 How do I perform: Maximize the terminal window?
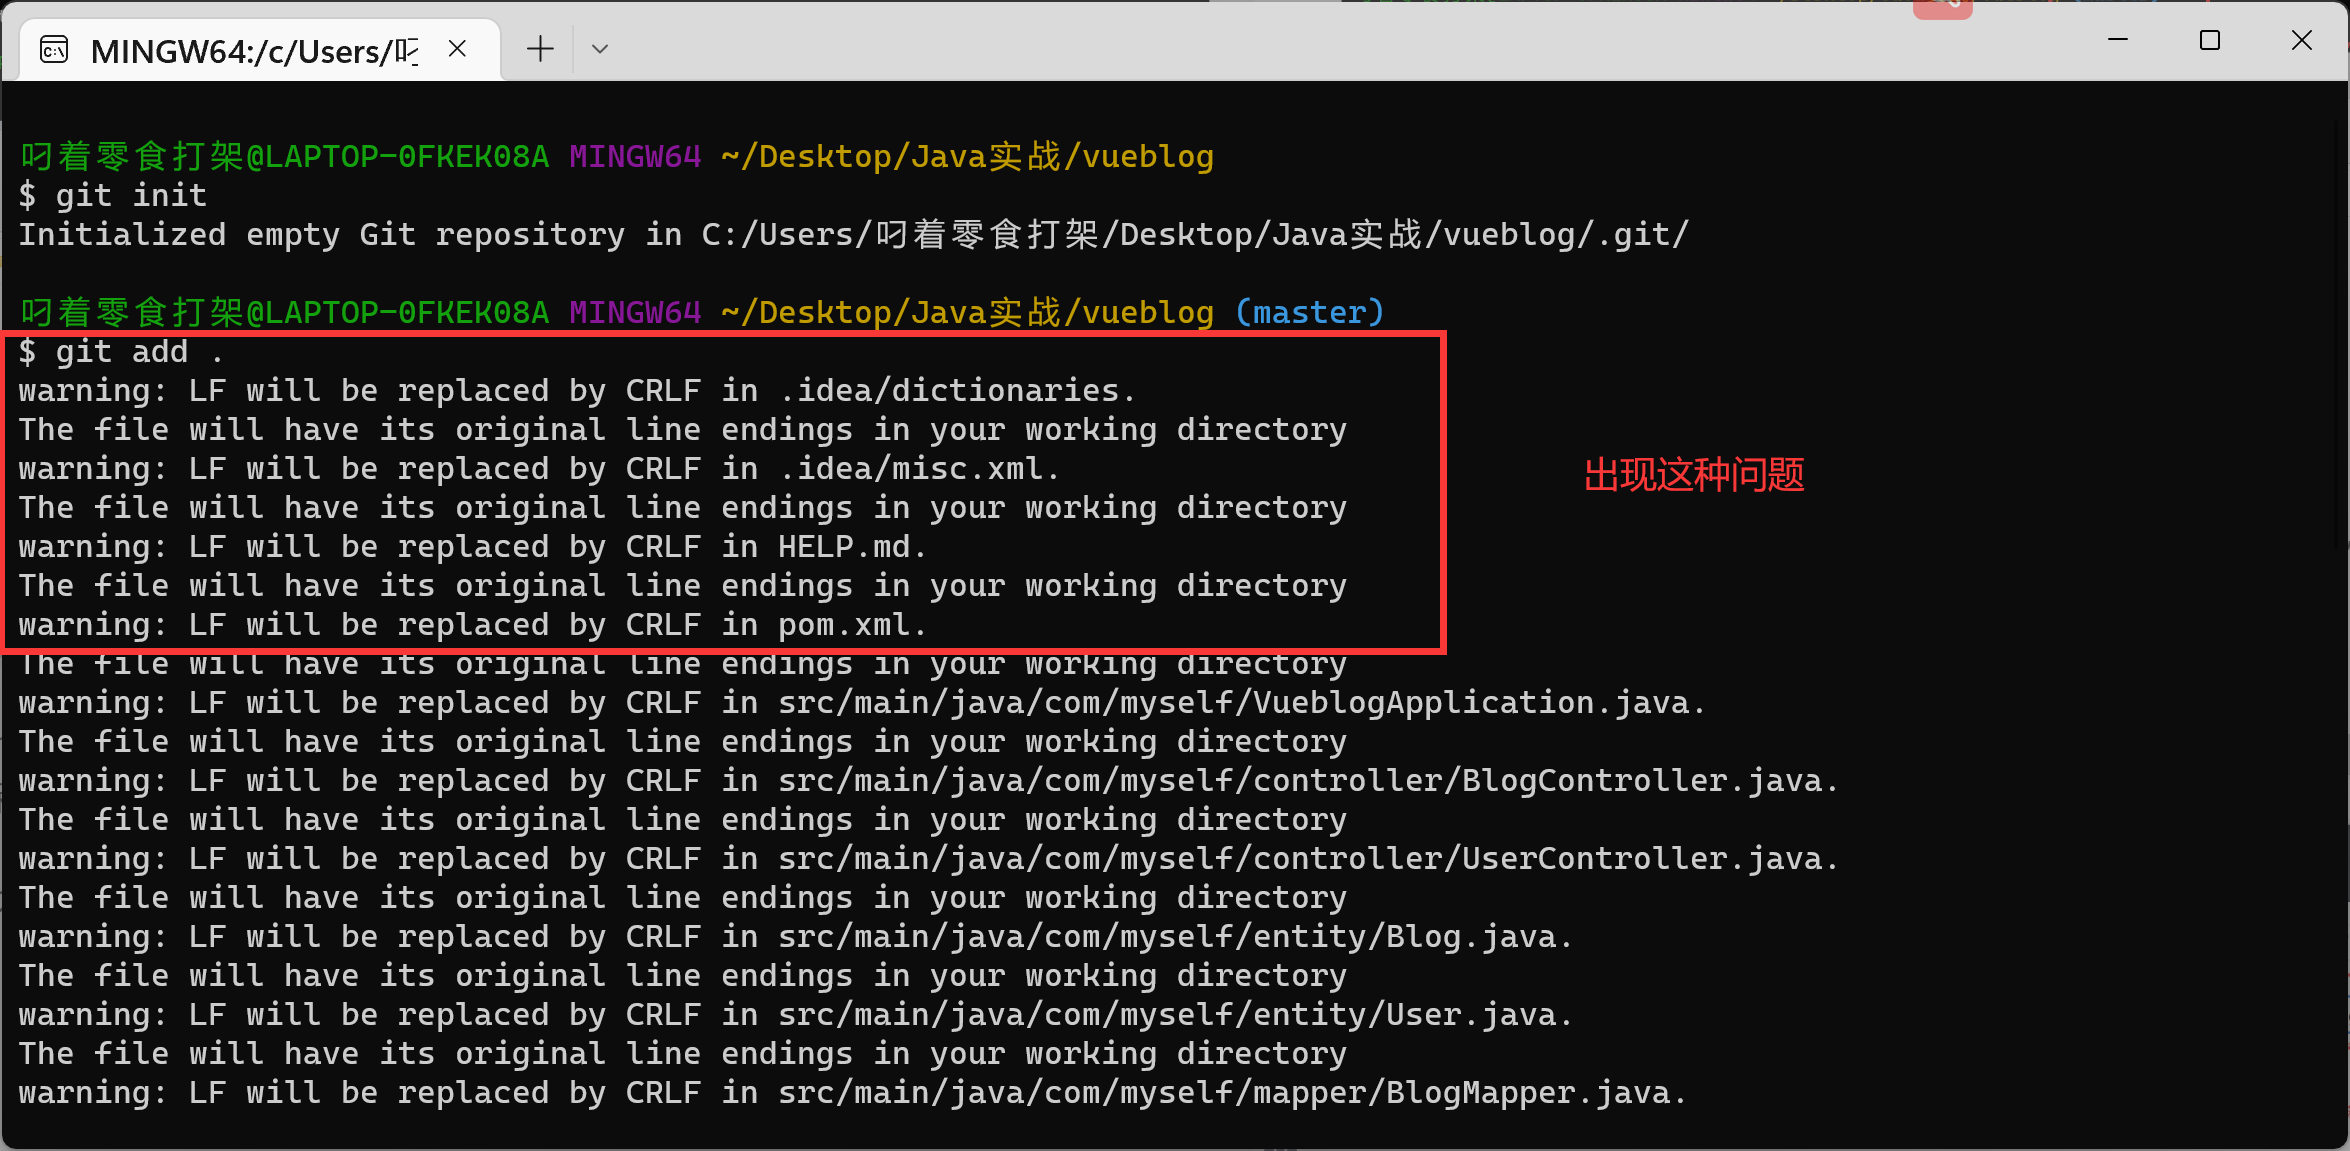[2210, 40]
